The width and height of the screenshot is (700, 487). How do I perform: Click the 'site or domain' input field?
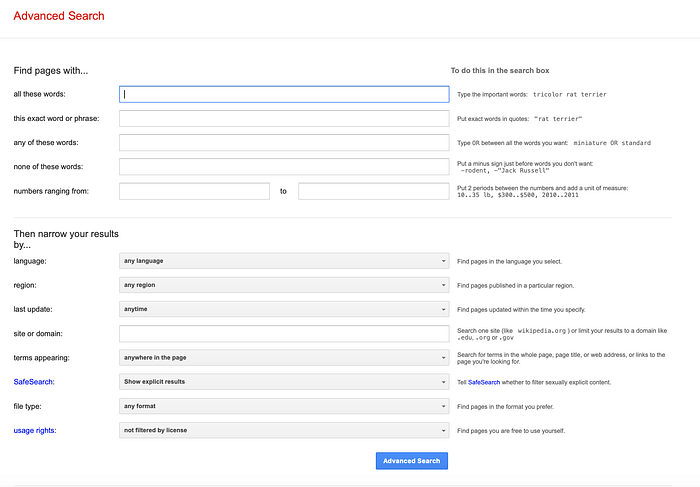(x=284, y=333)
